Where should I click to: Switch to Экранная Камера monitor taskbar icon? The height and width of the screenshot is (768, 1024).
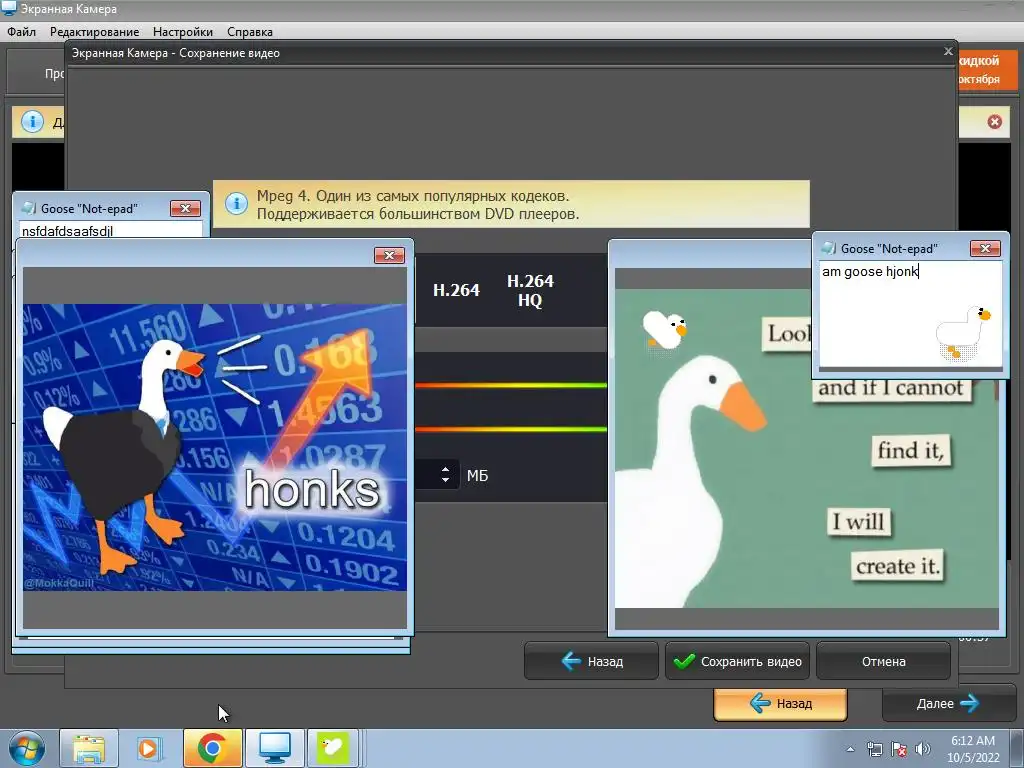[274, 748]
